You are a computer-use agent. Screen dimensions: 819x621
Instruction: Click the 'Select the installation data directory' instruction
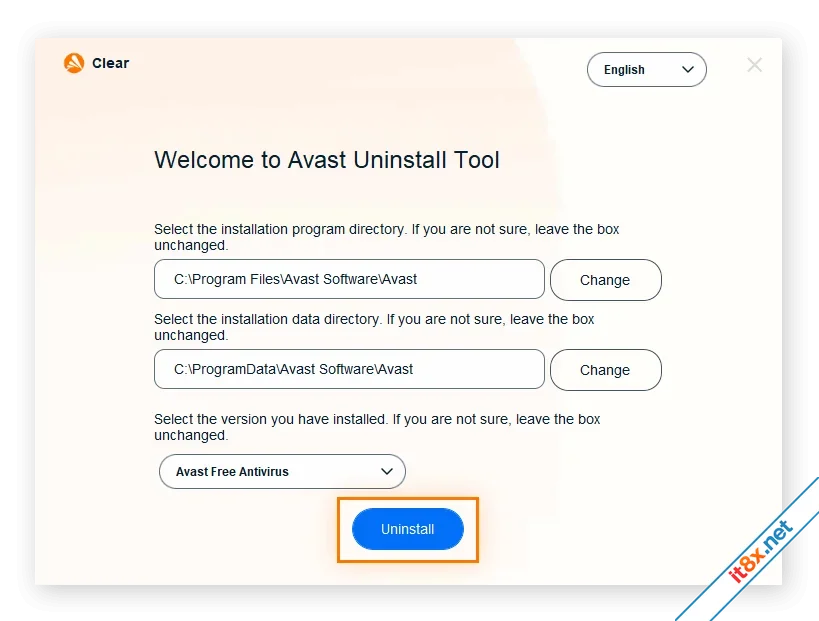click(x=374, y=327)
